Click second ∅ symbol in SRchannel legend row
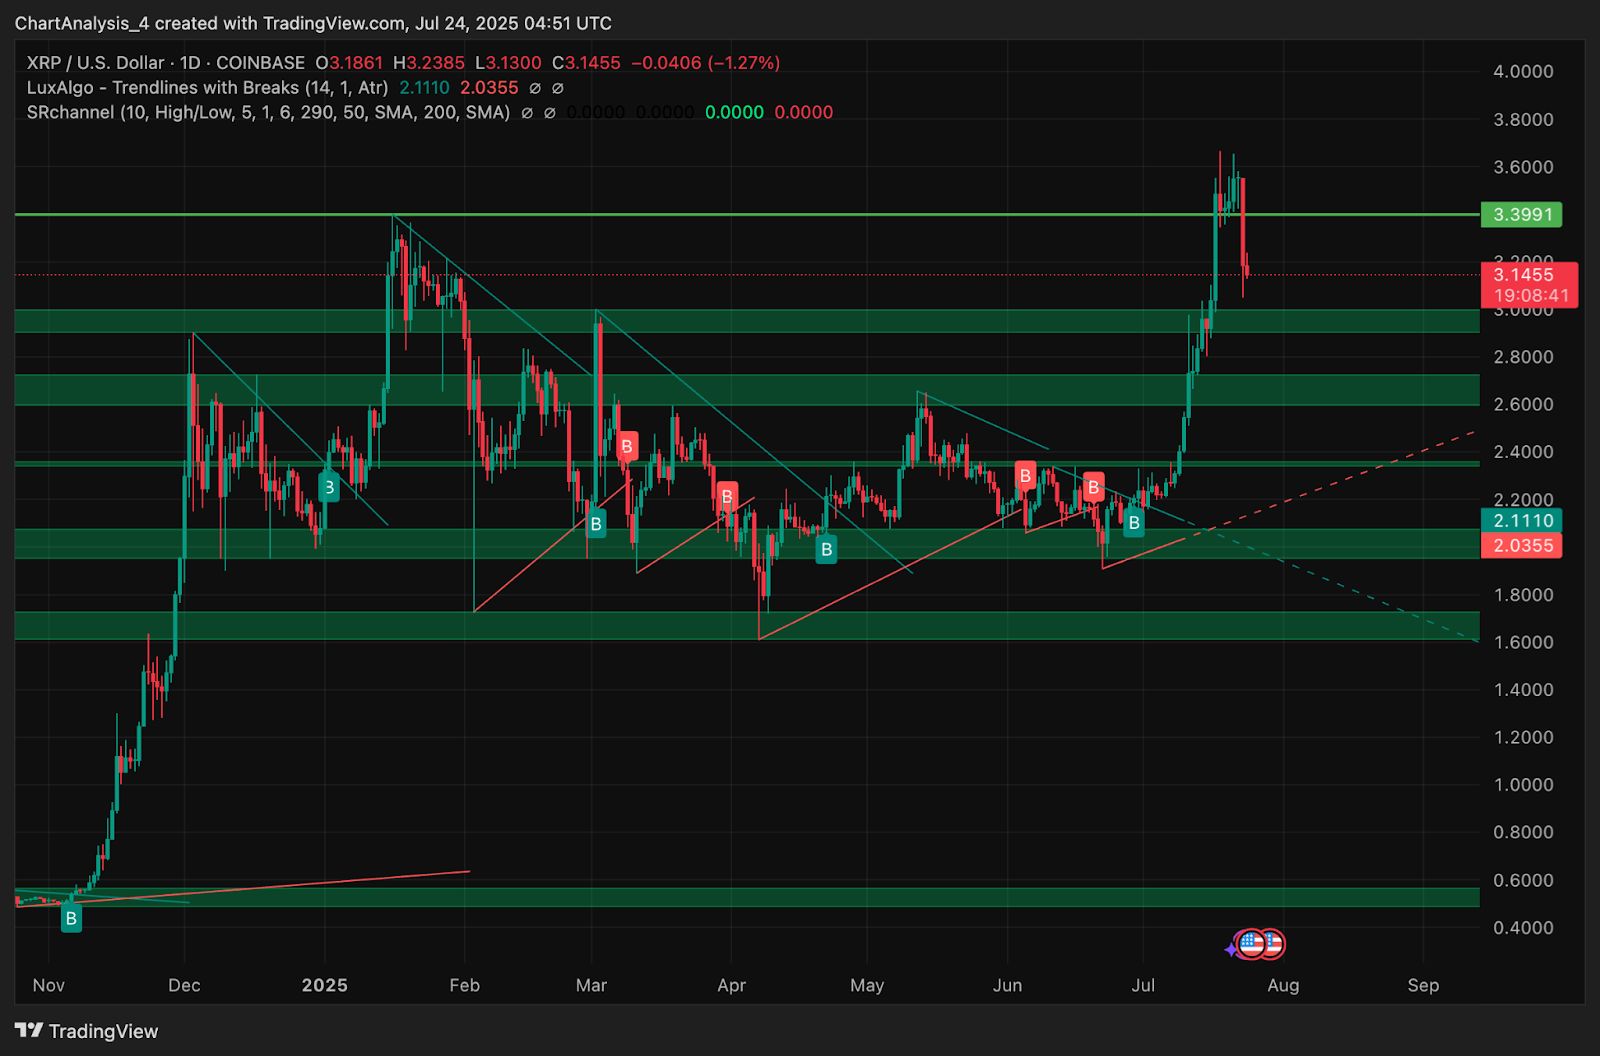This screenshot has width=1600, height=1056. click(x=549, y=113)
